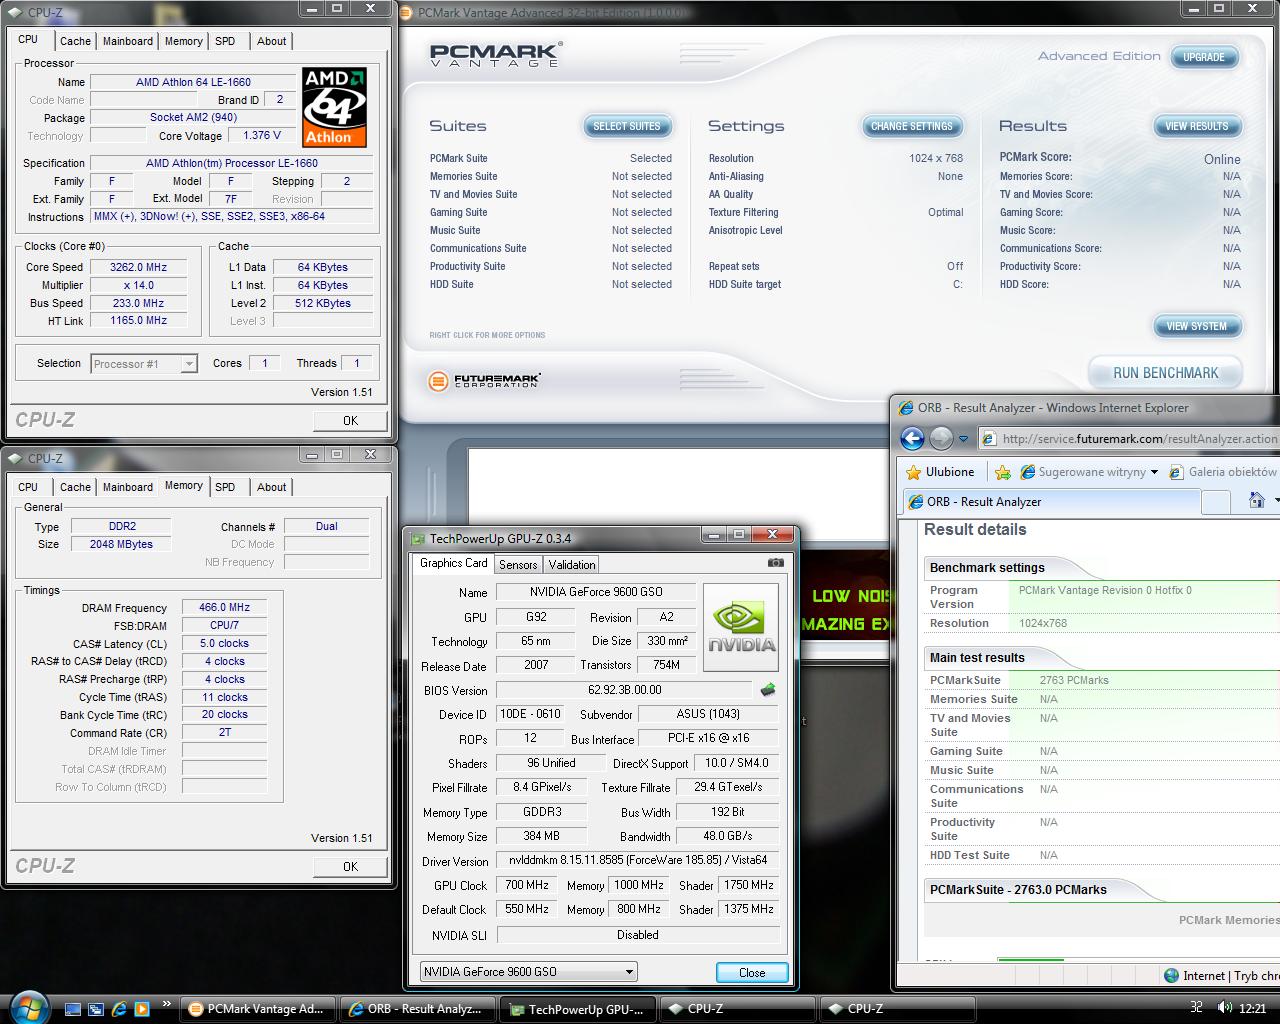Click tray icon labeled 32
The width and height of the screenshot is (1280, 1024).
click(1196, 1008)
